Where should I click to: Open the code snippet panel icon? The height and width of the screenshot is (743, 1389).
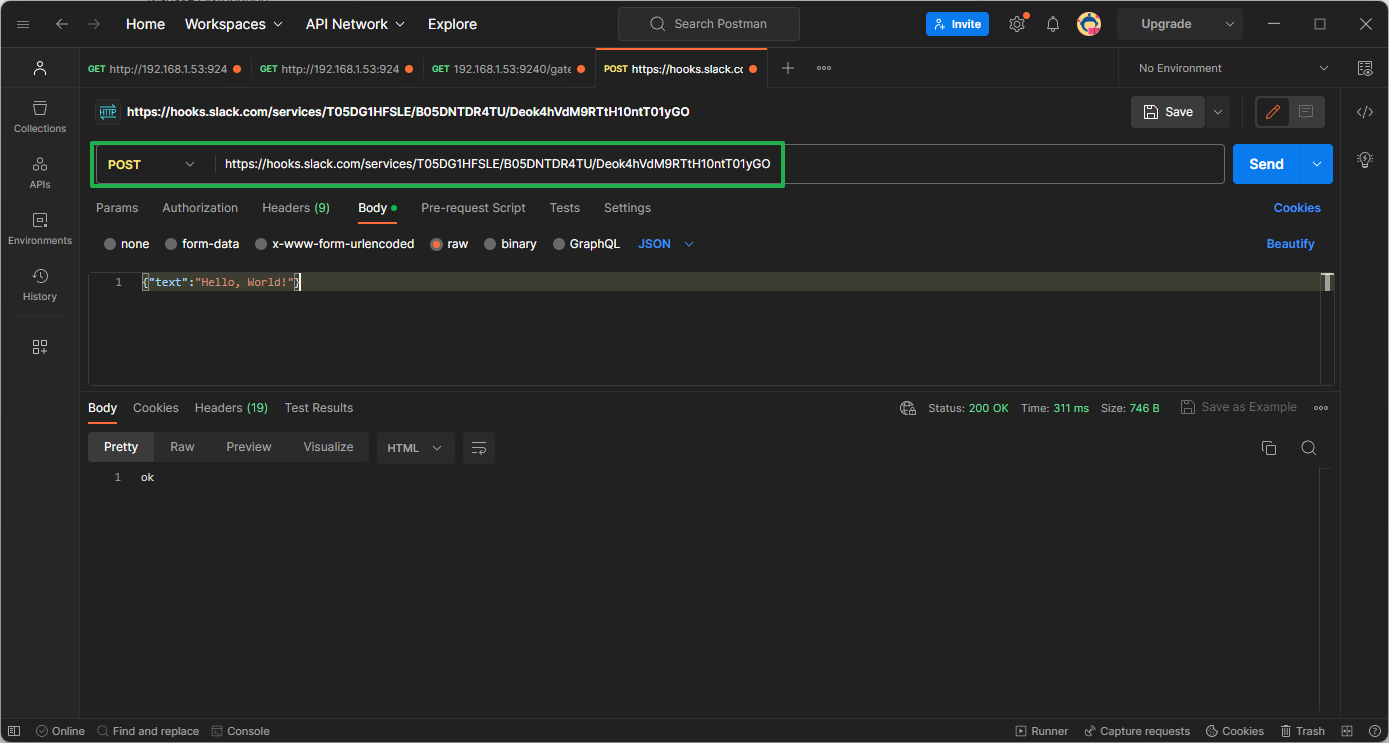click(x=1364, y=112)
